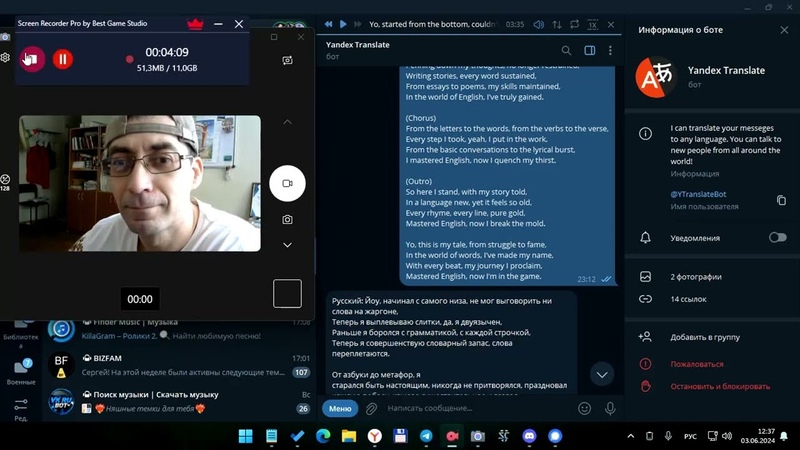Close the Информация о боте panel
Screen dimensions: 800x450
(x=784, y=30)
